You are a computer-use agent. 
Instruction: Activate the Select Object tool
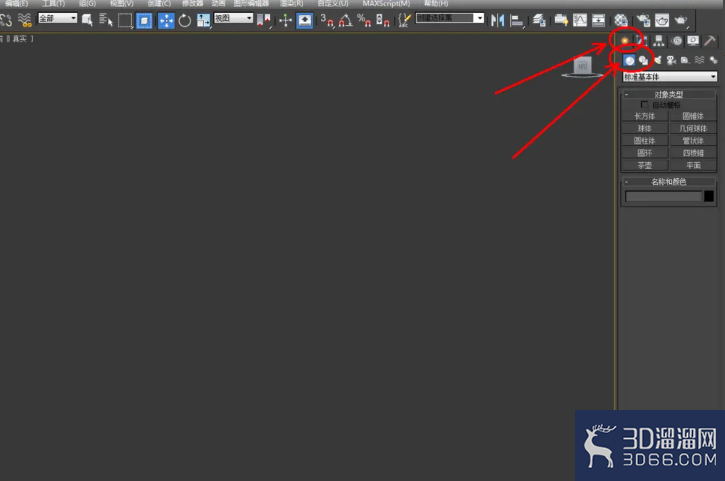87,20
